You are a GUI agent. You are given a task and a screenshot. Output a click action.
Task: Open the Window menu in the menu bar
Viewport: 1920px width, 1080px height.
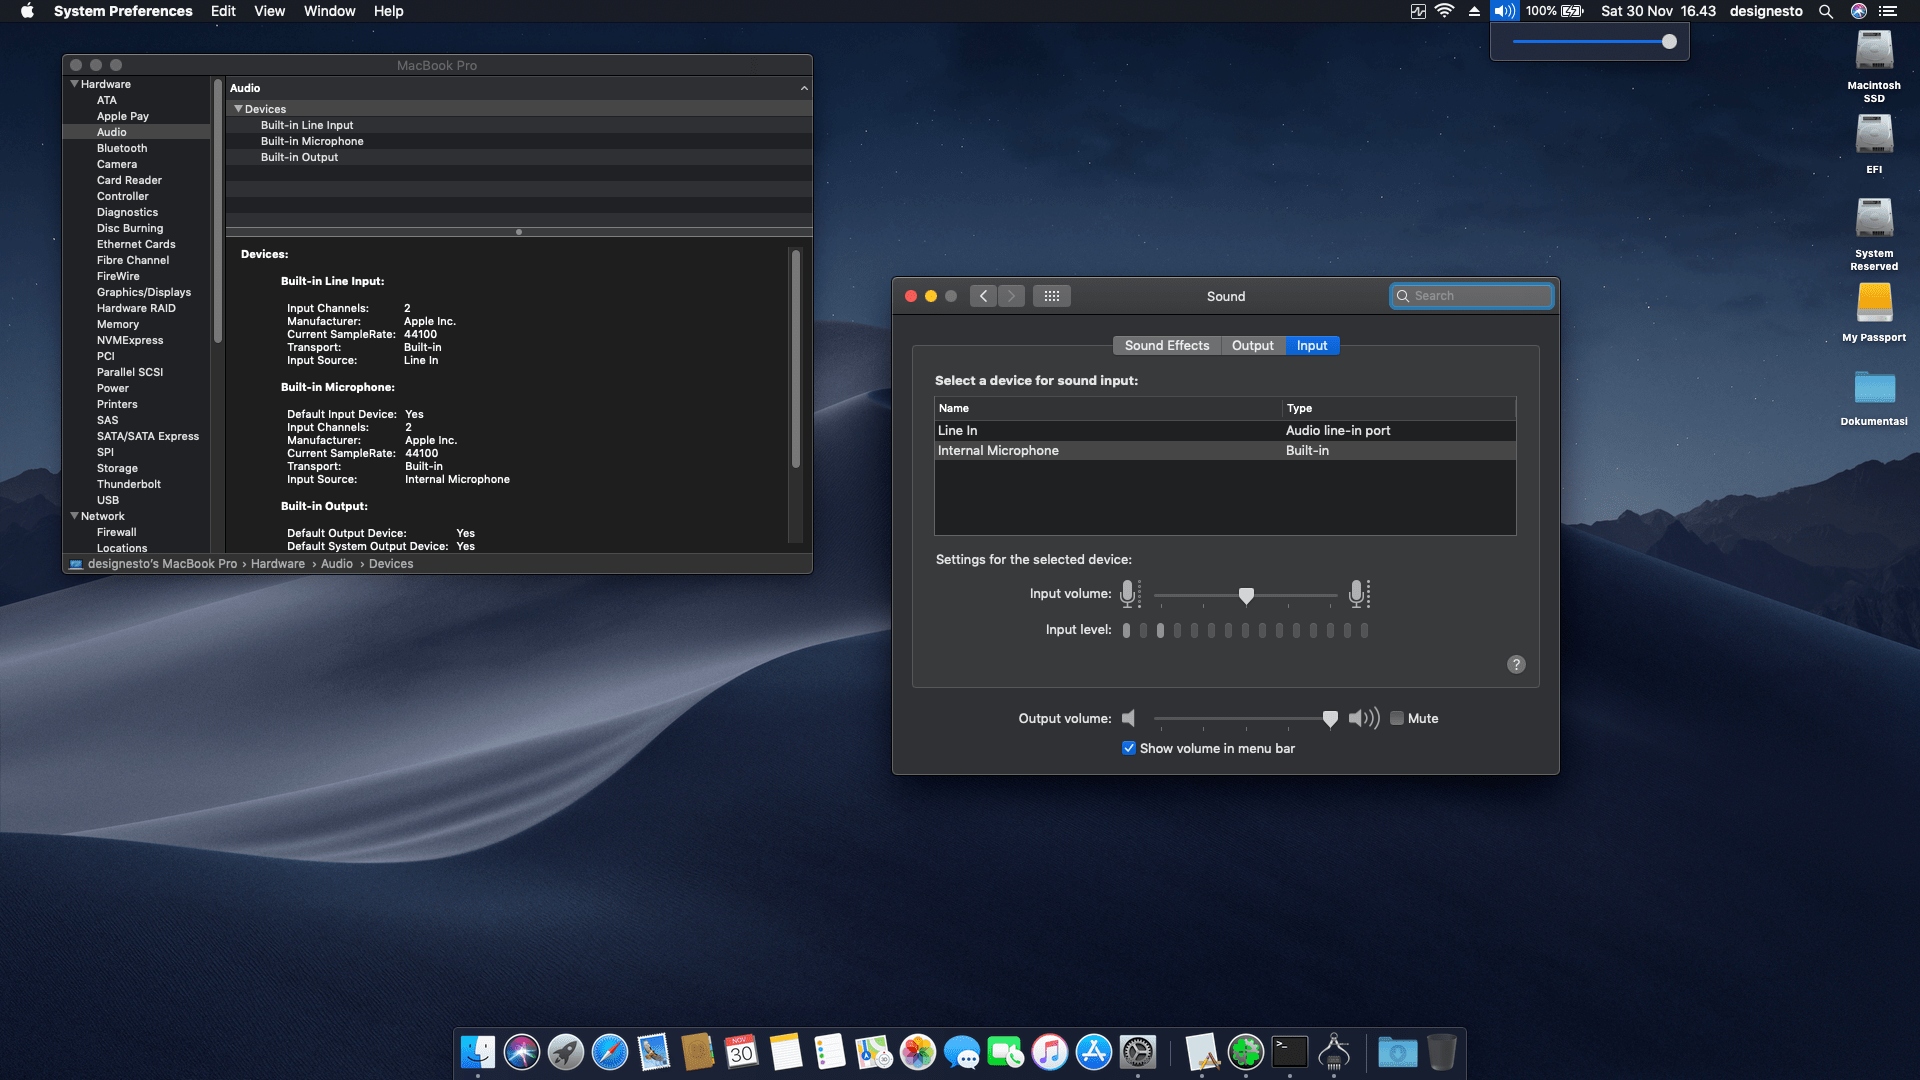pos(329,11)
